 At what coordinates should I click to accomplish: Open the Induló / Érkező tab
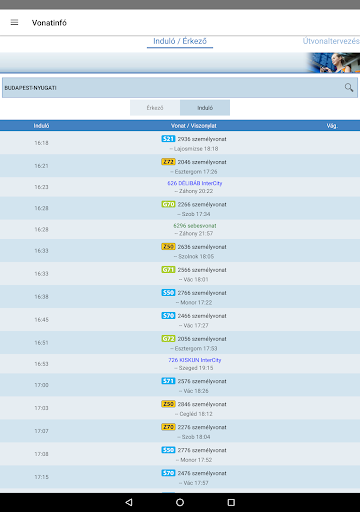coord(180,41)
